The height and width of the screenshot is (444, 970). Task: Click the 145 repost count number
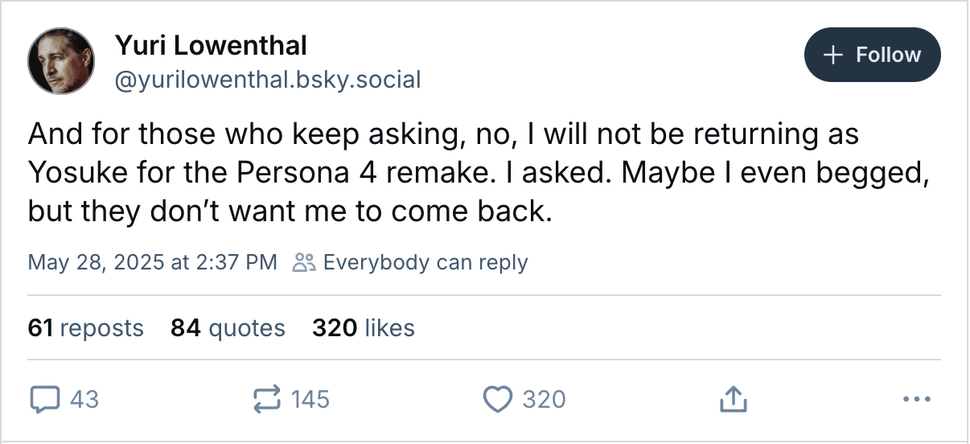pos(310,400)
